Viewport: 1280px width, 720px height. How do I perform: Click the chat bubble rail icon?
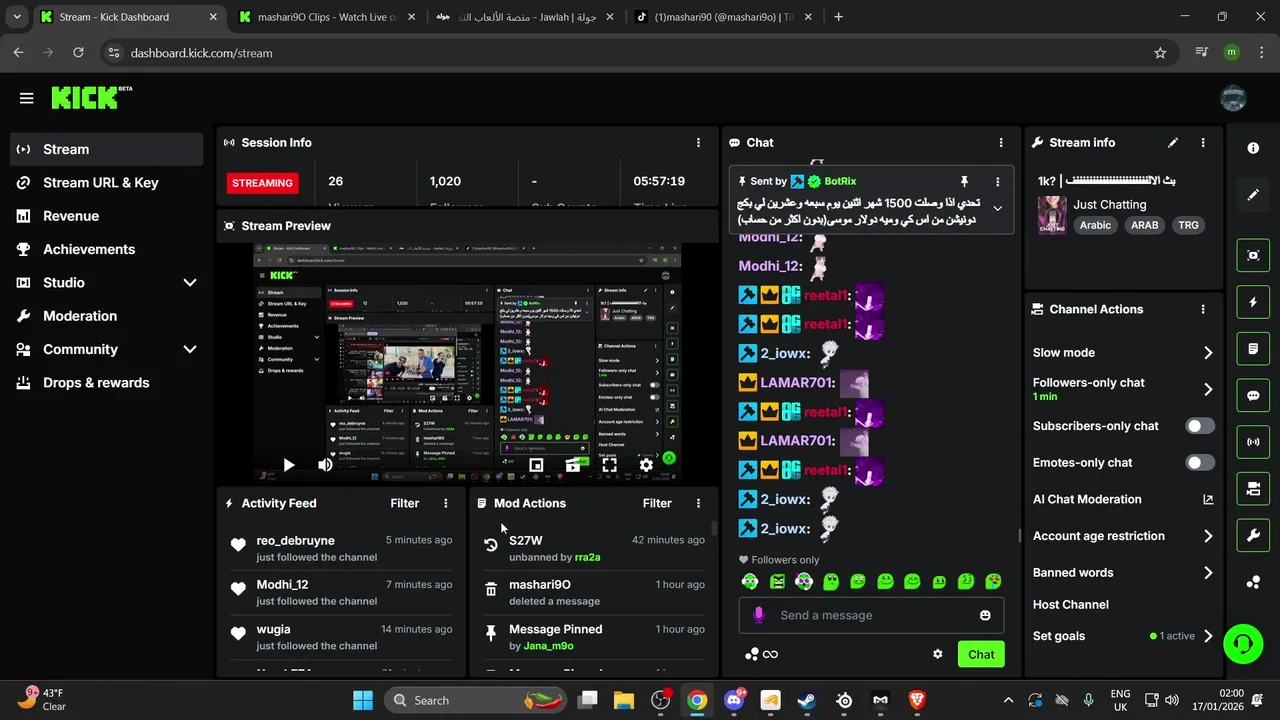(1253, 395)
